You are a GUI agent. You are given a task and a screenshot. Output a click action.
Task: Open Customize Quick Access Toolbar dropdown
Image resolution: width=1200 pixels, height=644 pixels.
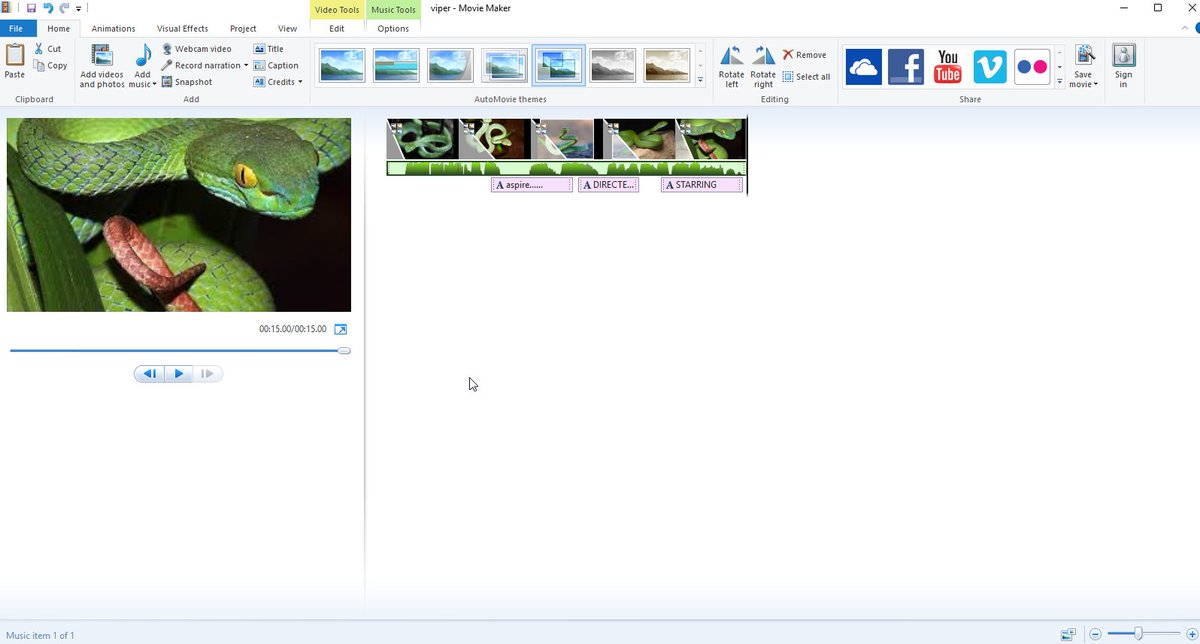click(78, 8)
